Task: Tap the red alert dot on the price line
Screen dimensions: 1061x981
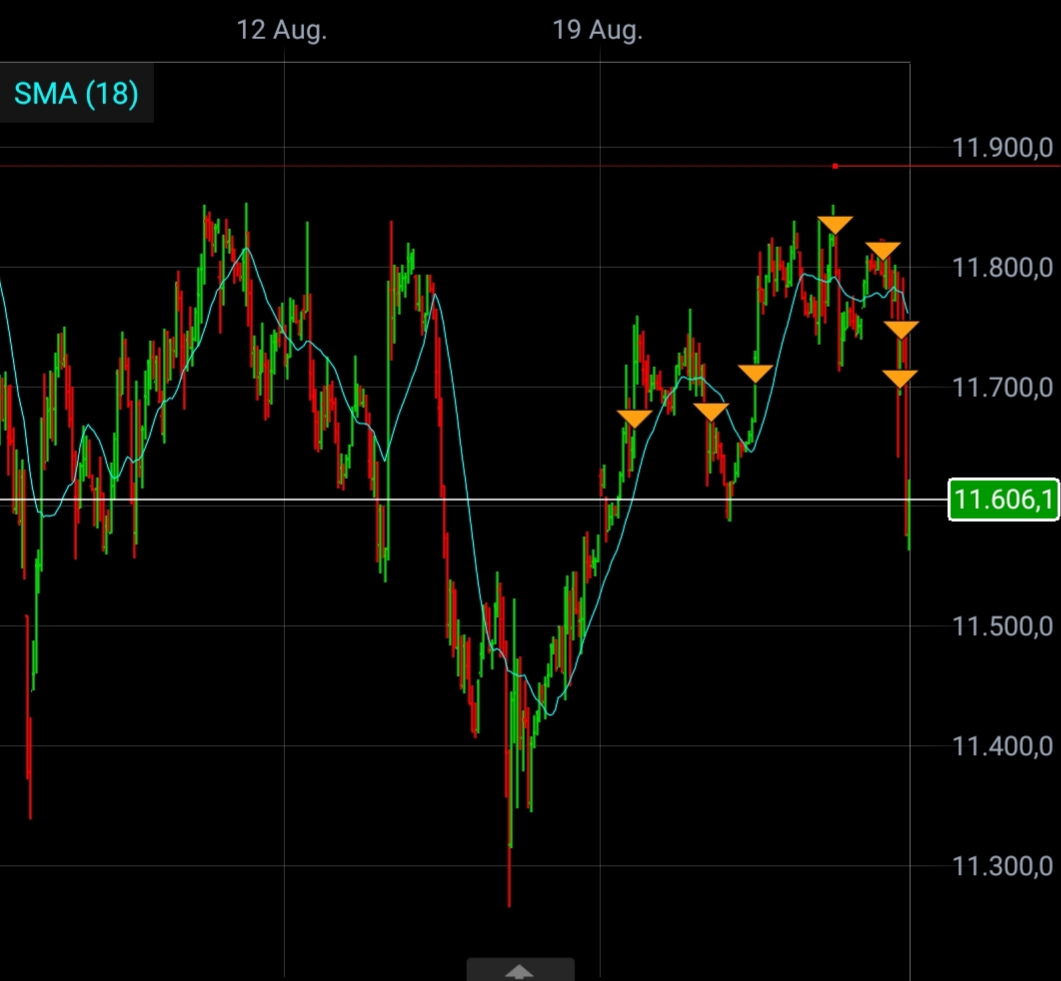Action: click(835, 167)
